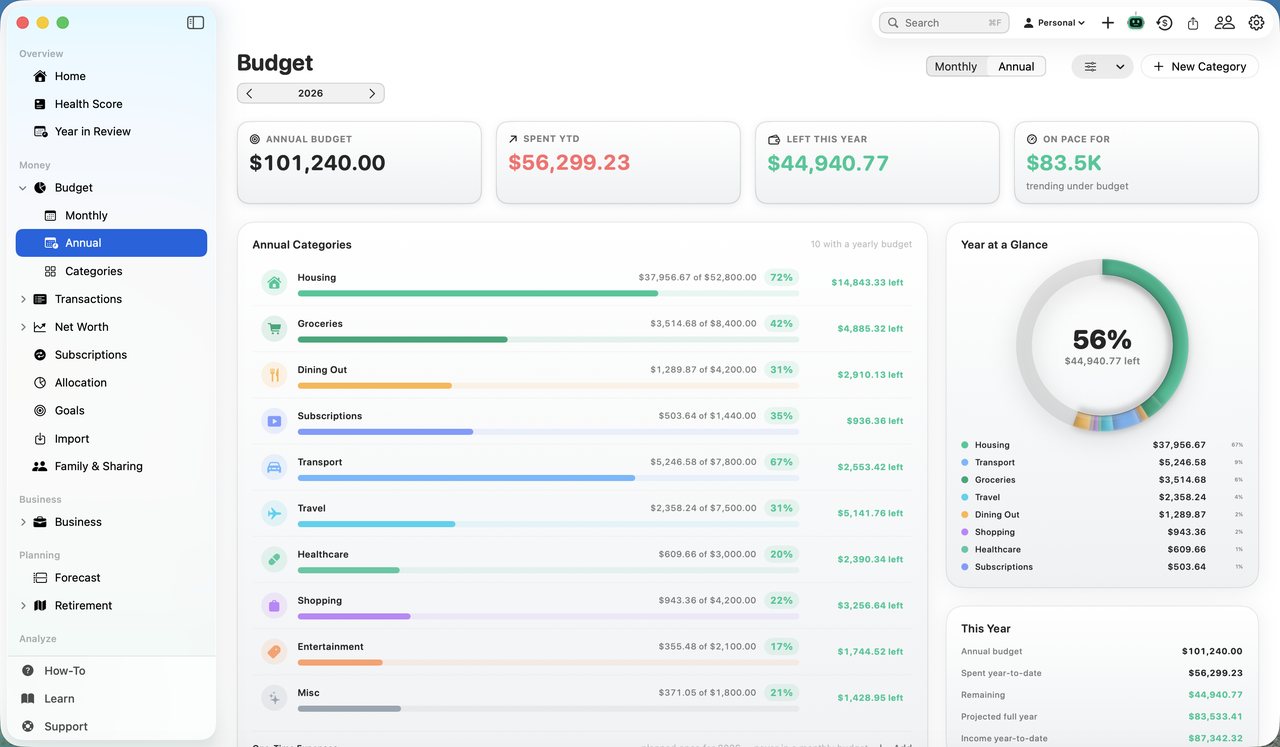The image size is (1280, 747).
Task: Click Dining Out entry in chart legend
Action: (x=1102, y=515)
